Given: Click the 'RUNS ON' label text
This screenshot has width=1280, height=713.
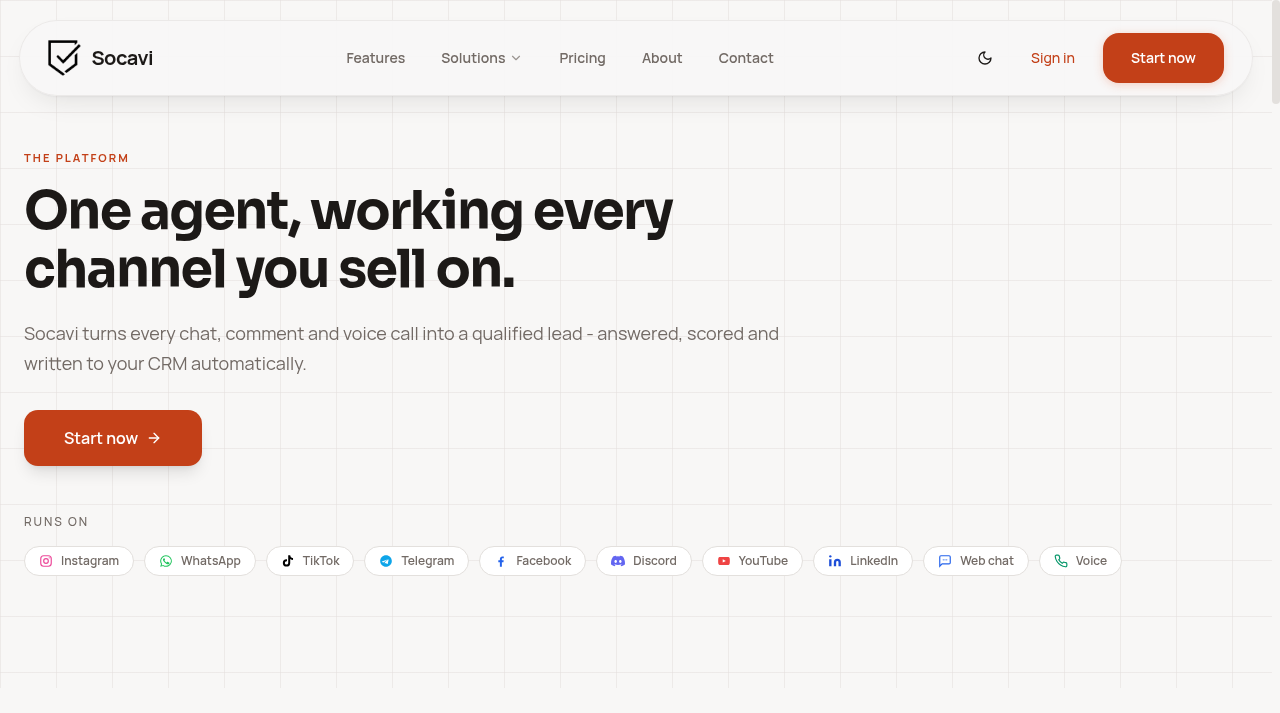Looking at the screenshot, I should (56, 521).
